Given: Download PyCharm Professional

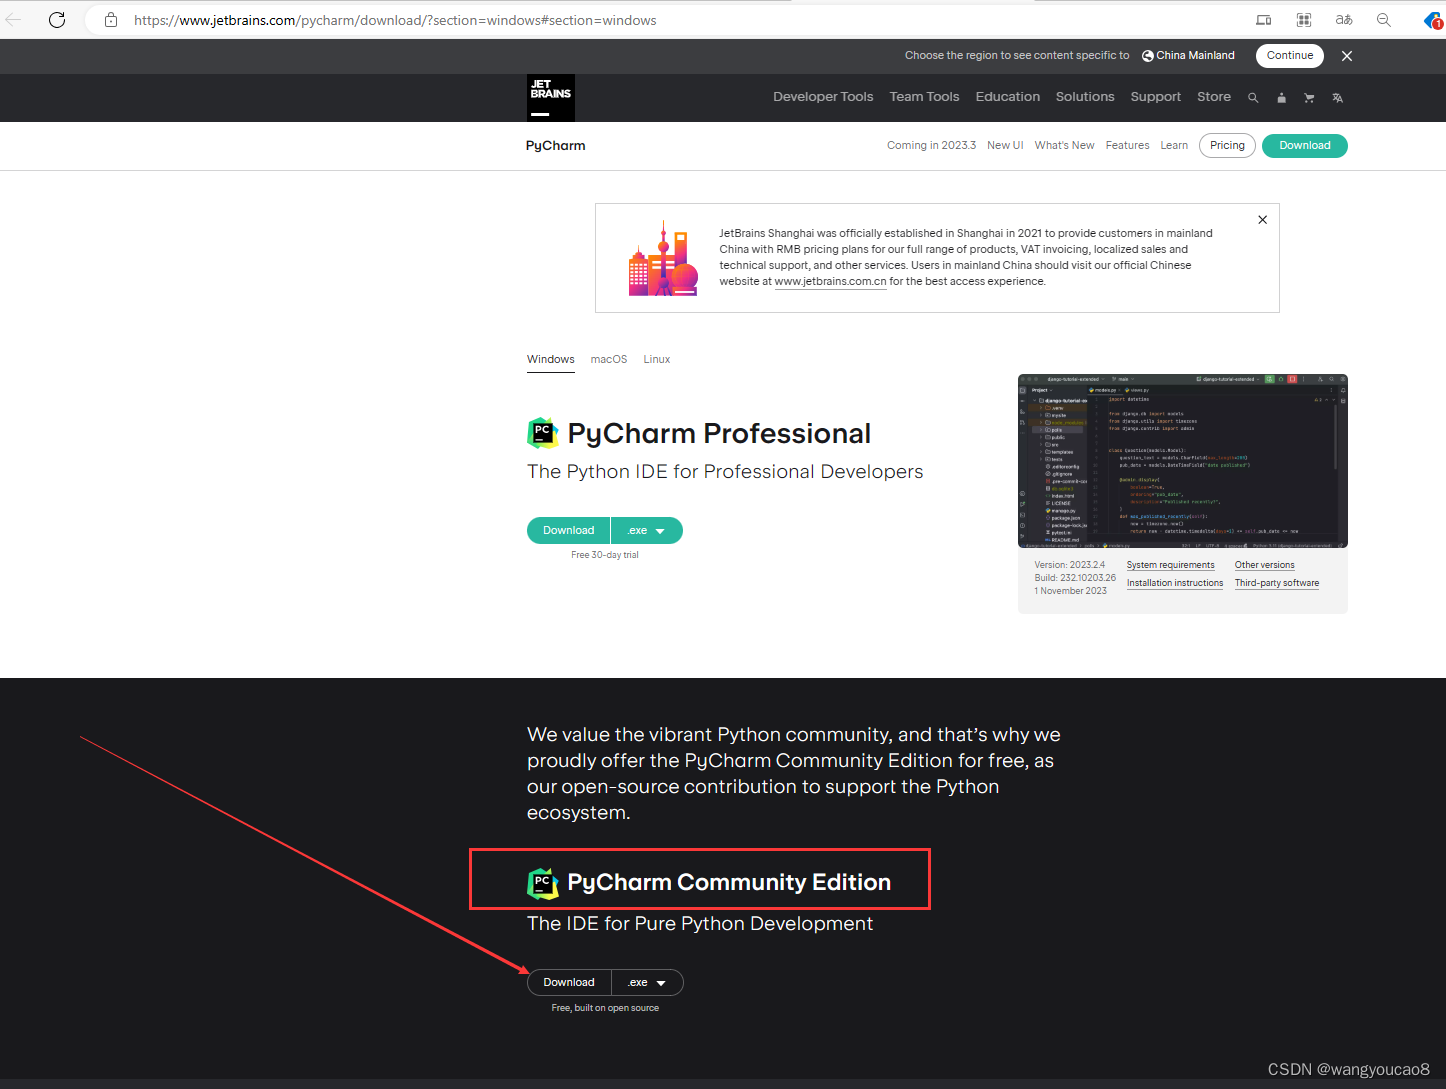Looking at the screenshot, I should tap(567, 530).
